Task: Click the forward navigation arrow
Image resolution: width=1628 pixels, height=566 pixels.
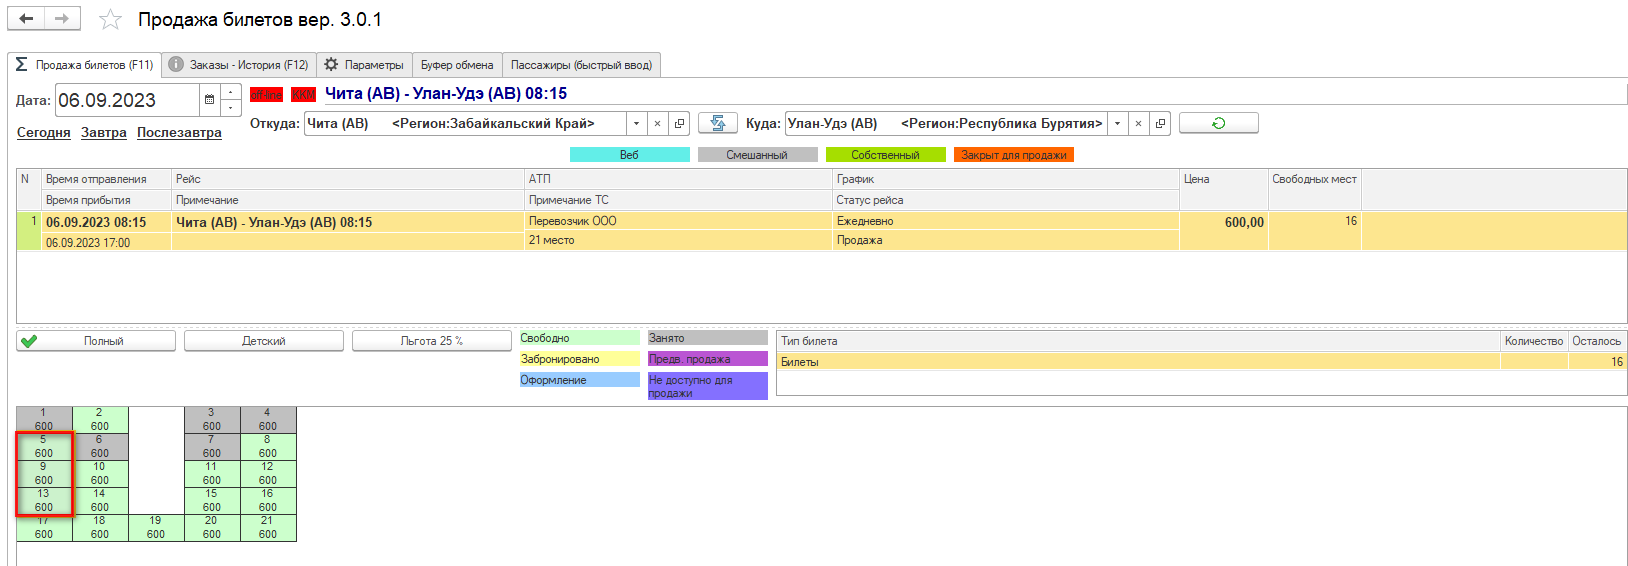Action: tap(62, 19)
